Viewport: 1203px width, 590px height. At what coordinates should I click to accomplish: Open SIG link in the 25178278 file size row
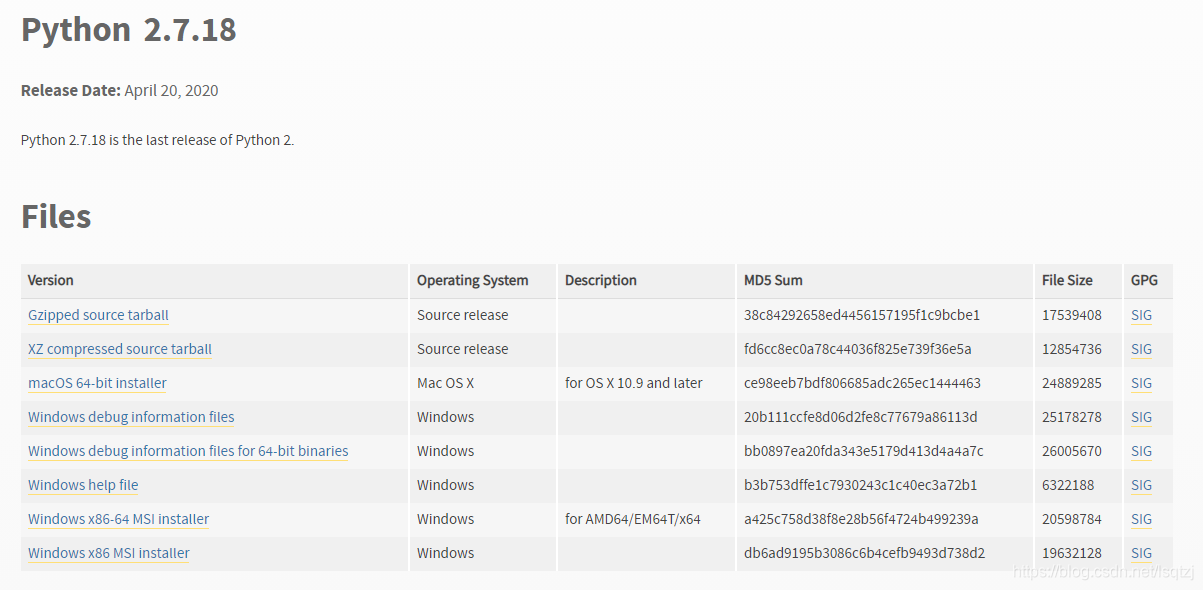coord(1141,417)
